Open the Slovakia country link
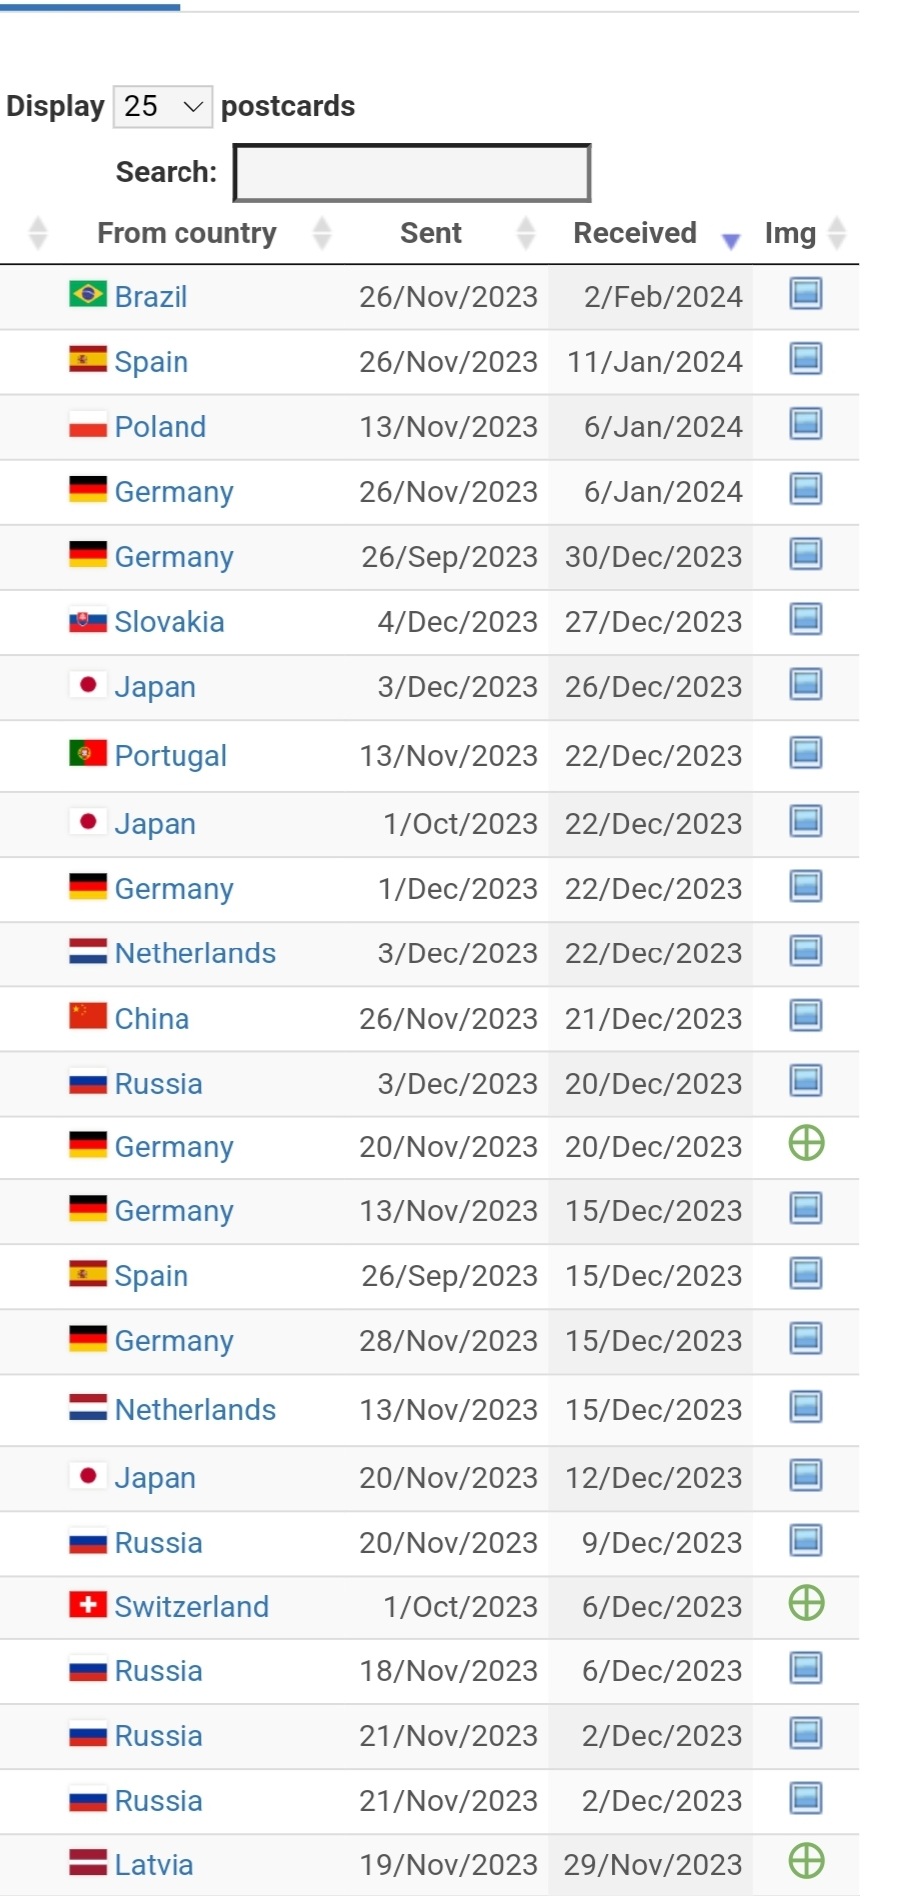 click(x=169, y=622)
